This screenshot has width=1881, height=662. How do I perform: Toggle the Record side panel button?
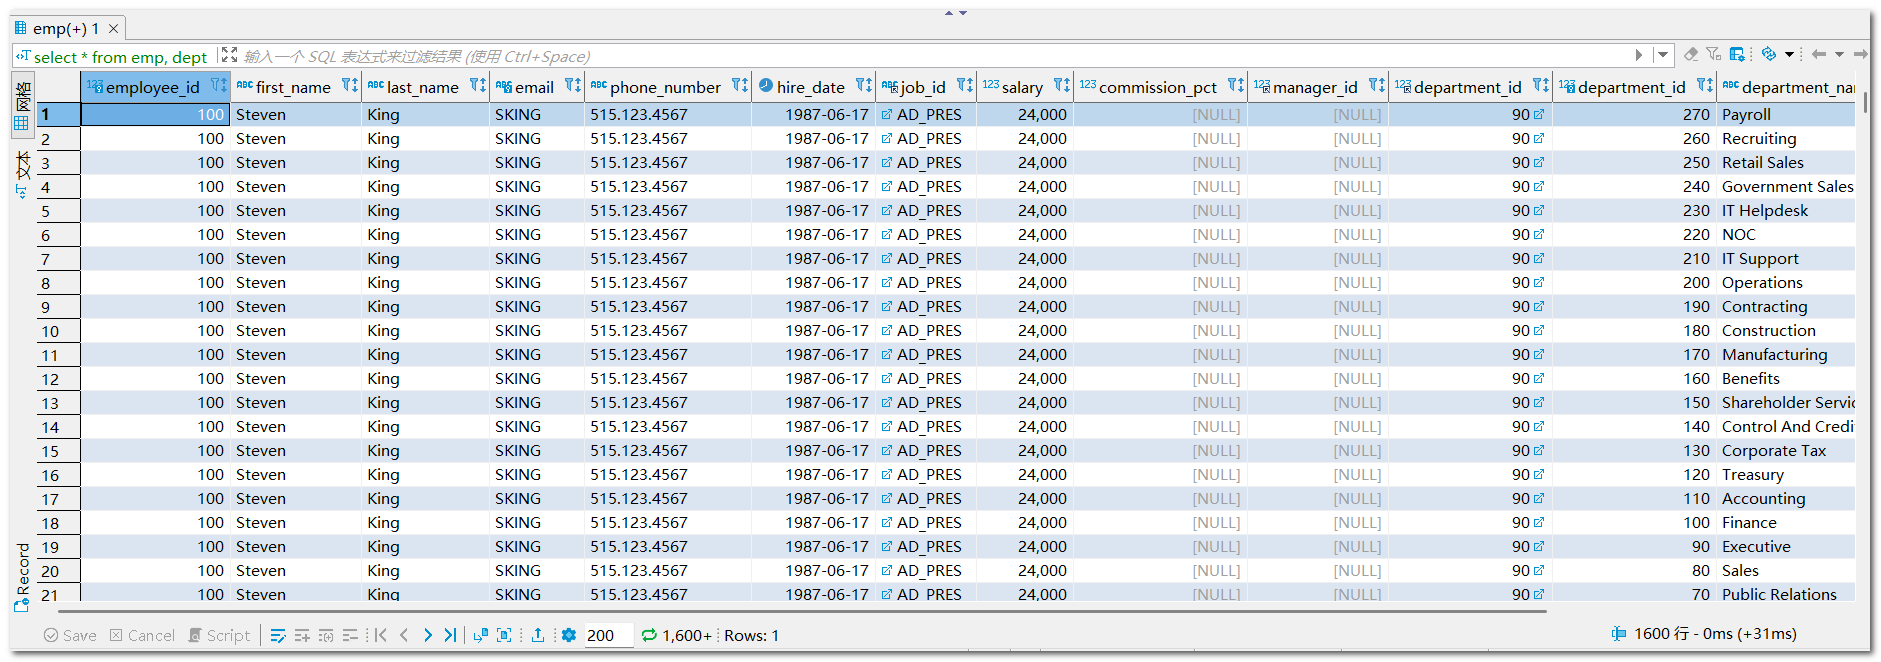[23, 578]
